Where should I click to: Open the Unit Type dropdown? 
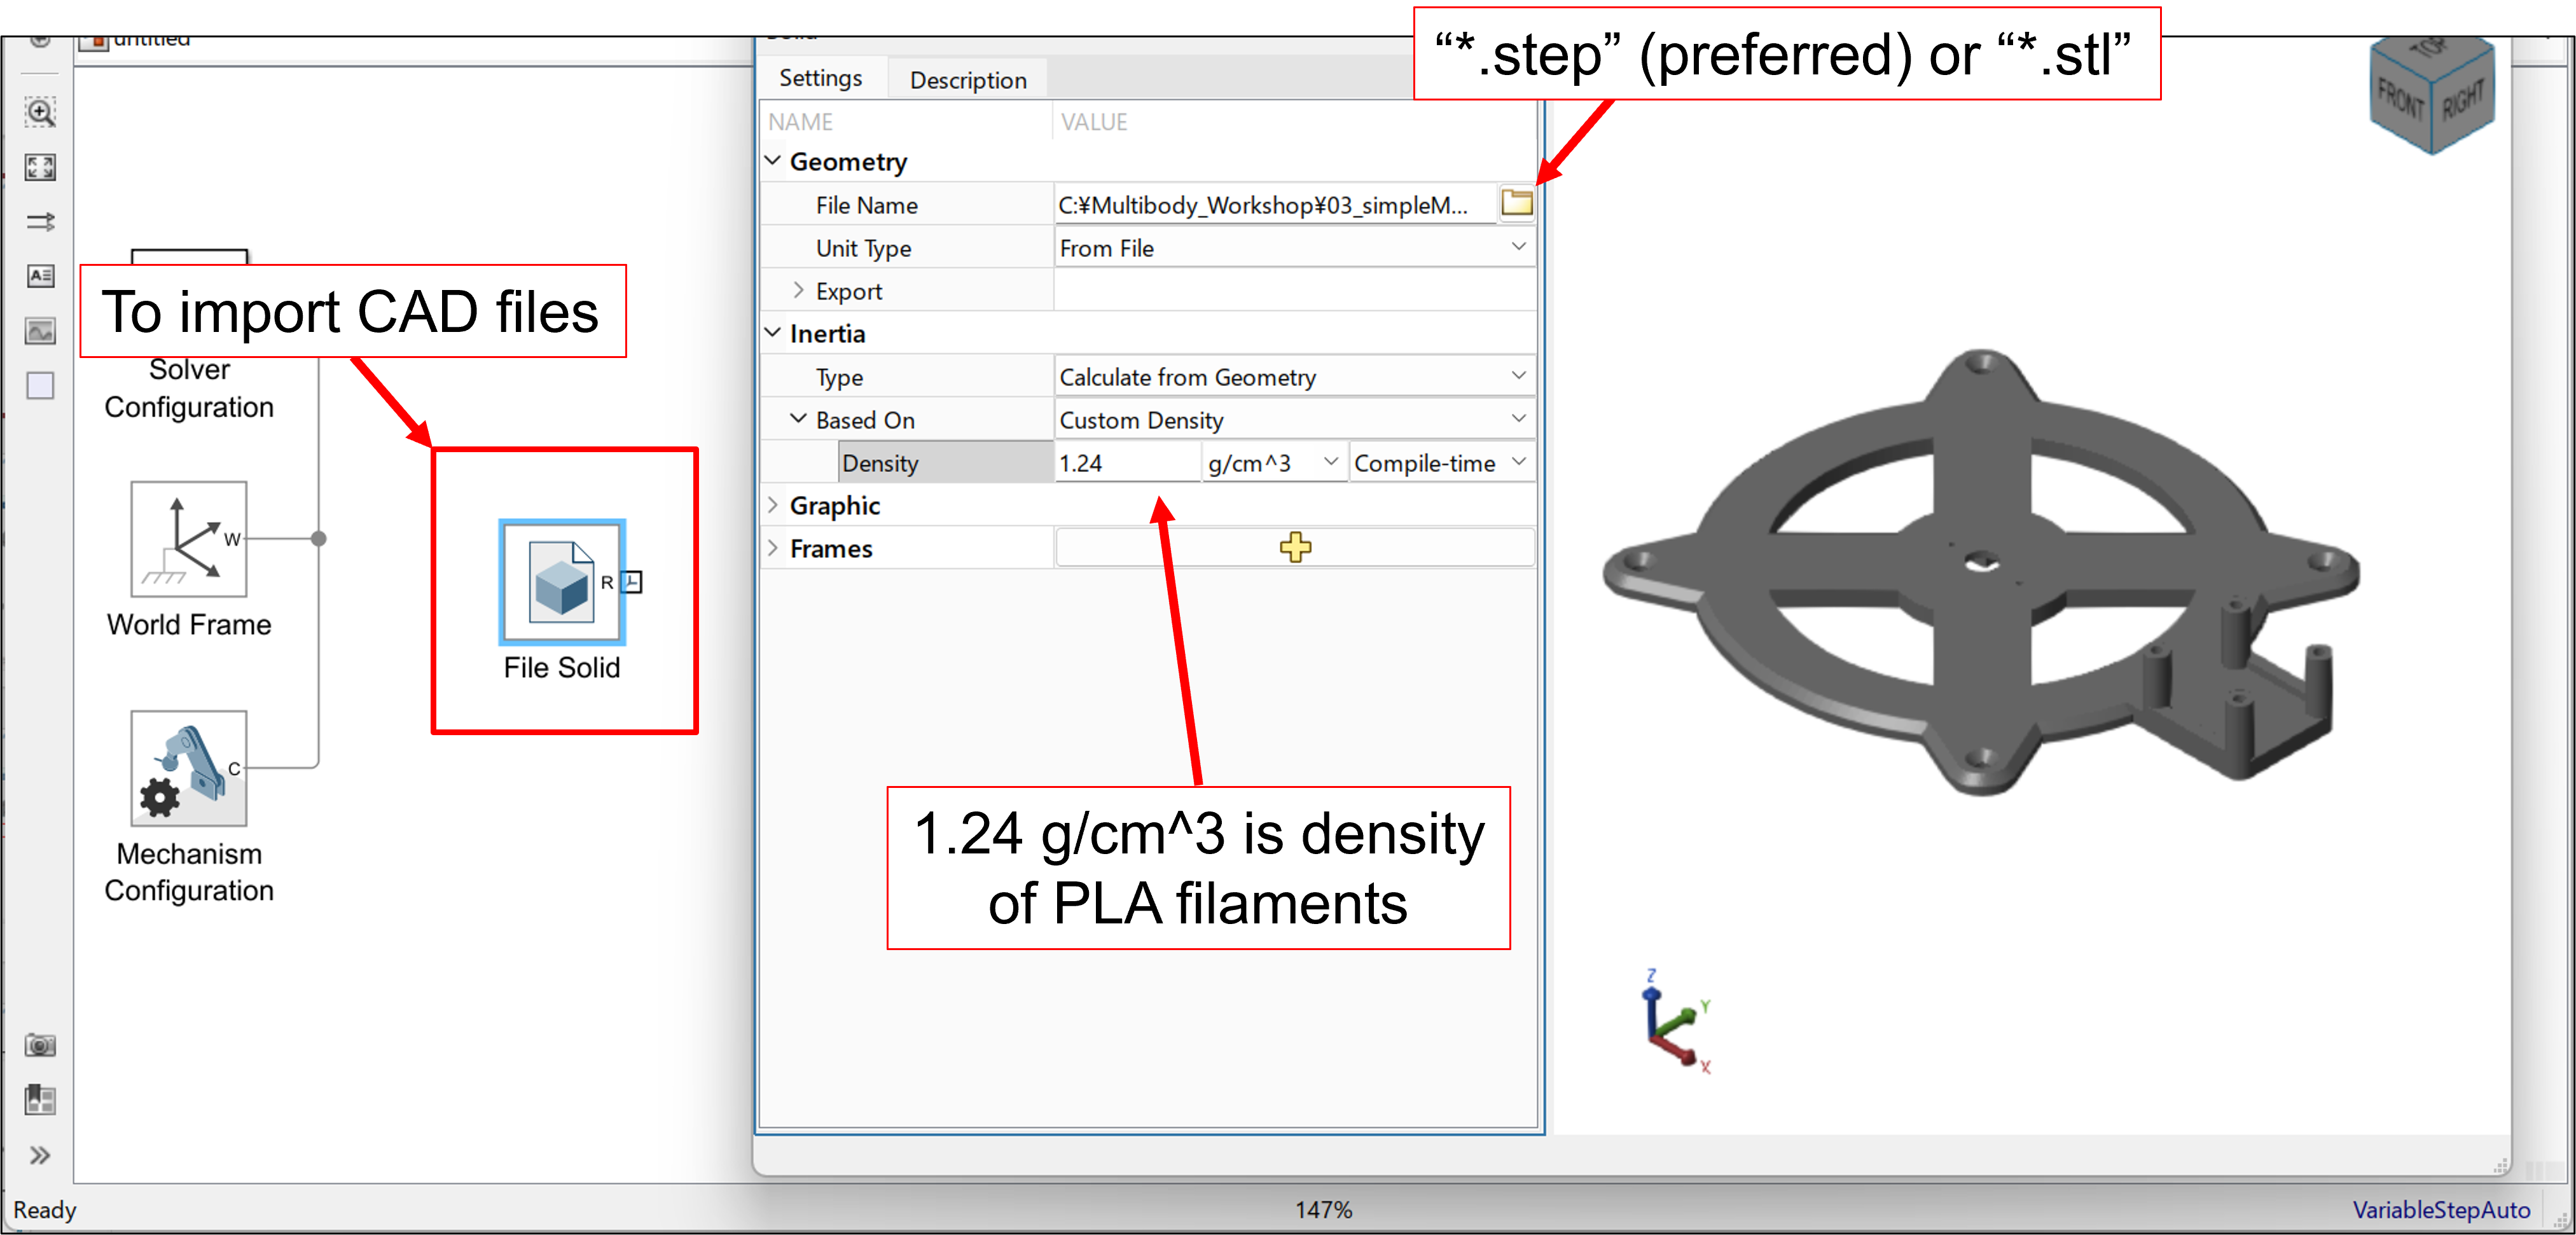tap(1518, 247)
